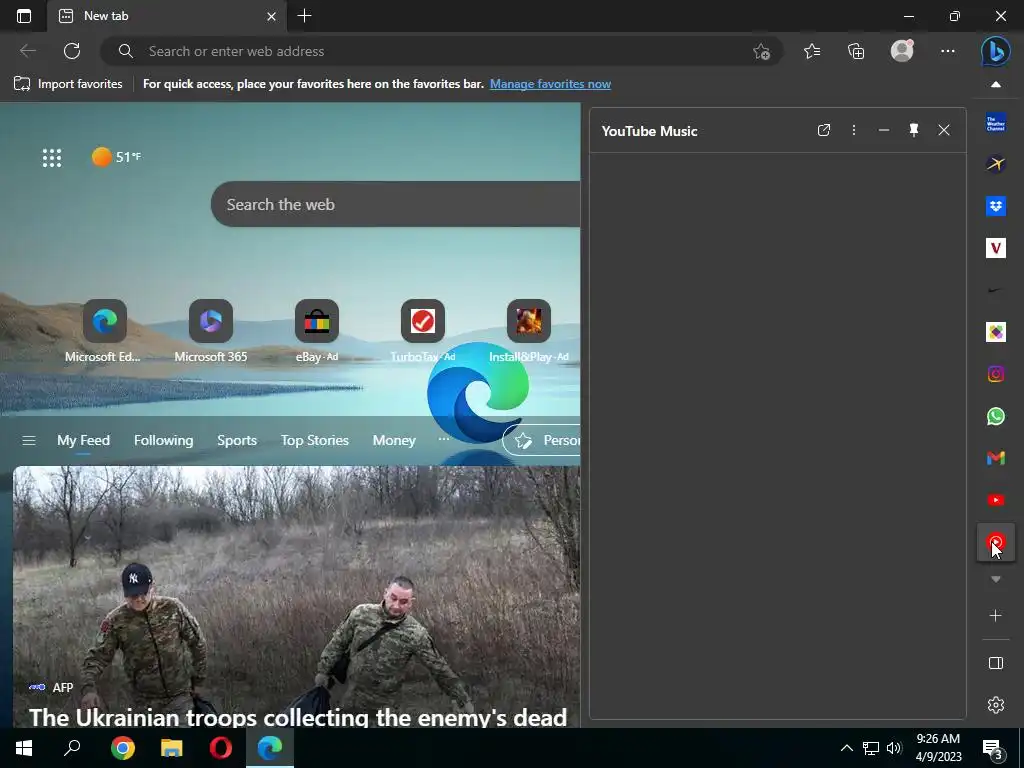This screenshot has height=768, width=1024.
Task: Open taskbar search magnifier
Action: 72,748
